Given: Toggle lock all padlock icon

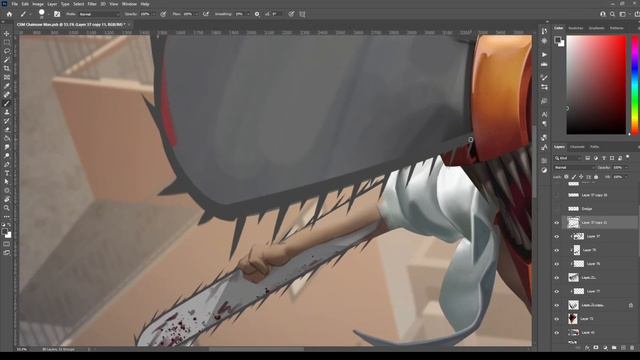Looking at the screenshot, I should (x=596, y=177).
